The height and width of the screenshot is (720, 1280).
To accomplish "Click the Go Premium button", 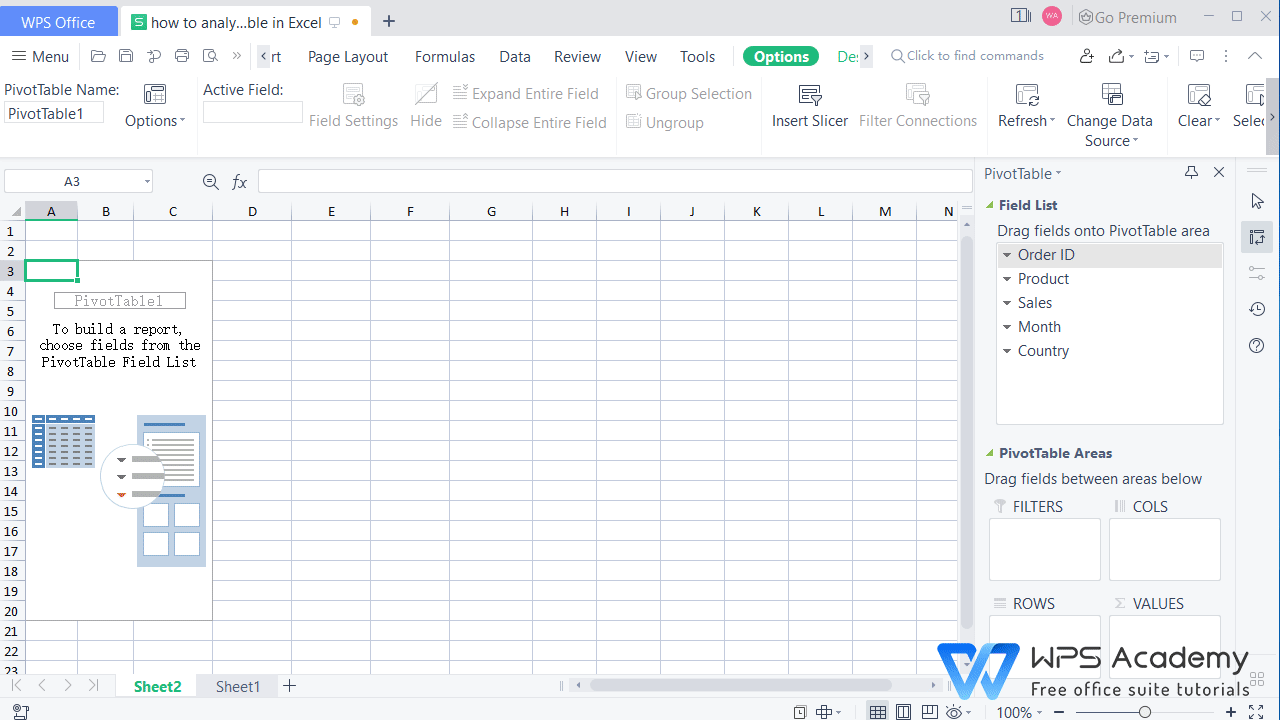I will [x=1127, y=17].
